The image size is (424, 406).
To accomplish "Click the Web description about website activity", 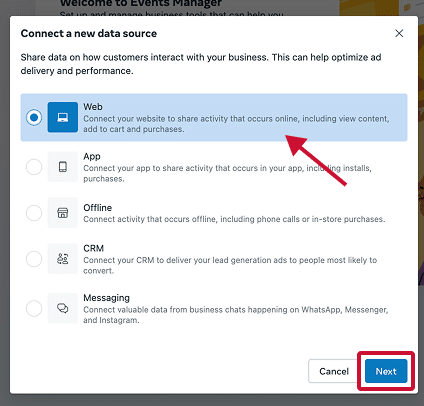I will (x=236, y=124).
